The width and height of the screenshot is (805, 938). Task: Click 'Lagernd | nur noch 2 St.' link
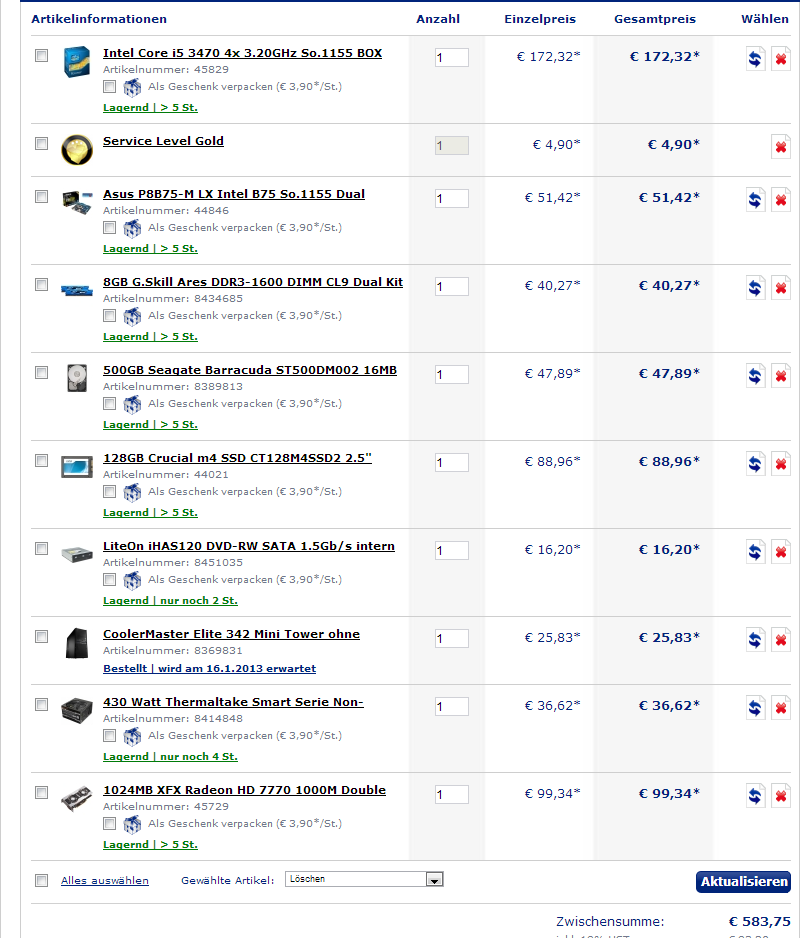click(x=170, y=600)
